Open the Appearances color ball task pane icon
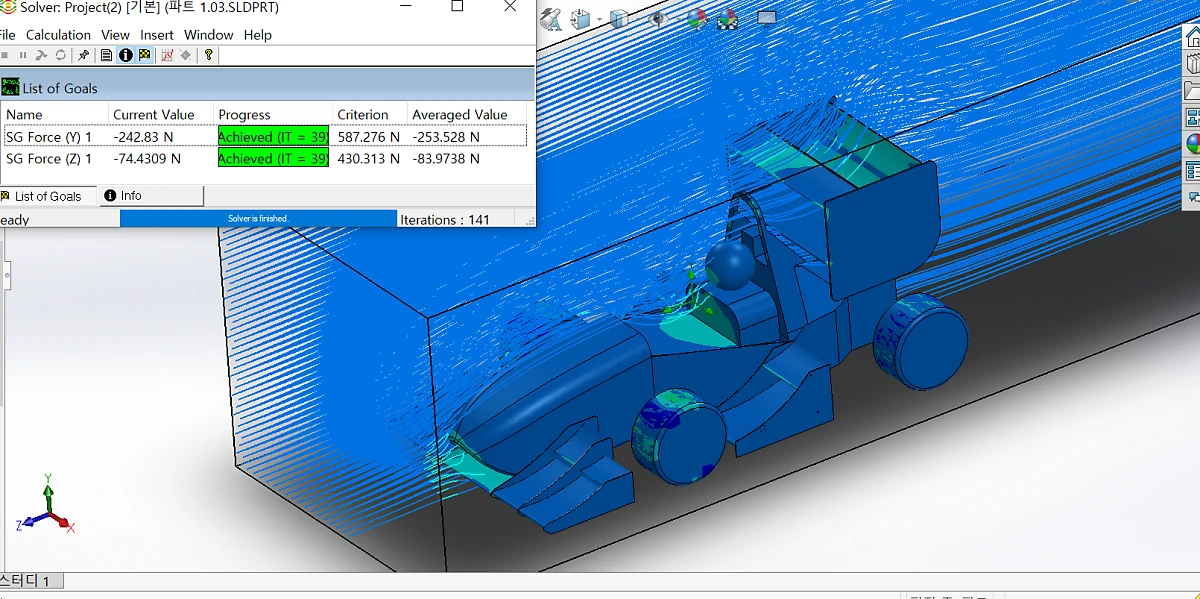Screen dimensions: 1200x599 tap(1192, 144)
